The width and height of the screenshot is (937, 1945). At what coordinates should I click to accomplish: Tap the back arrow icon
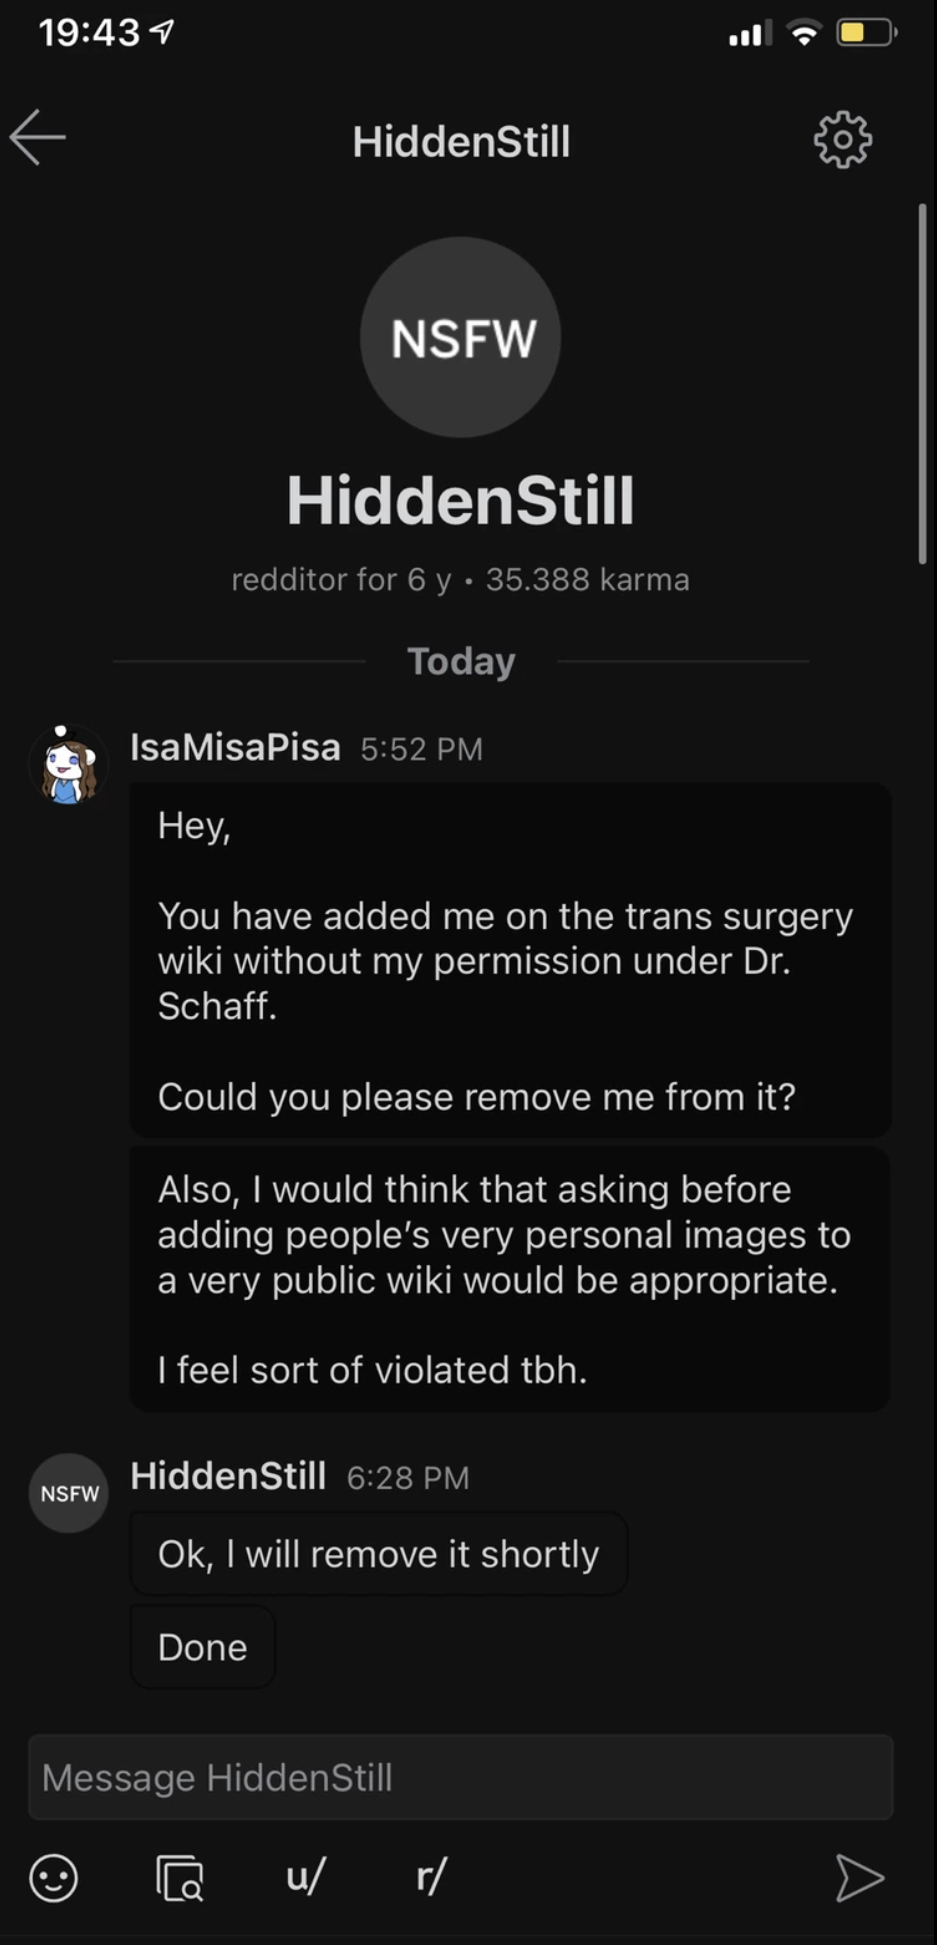pyautogui.click(x=38, y=137)
